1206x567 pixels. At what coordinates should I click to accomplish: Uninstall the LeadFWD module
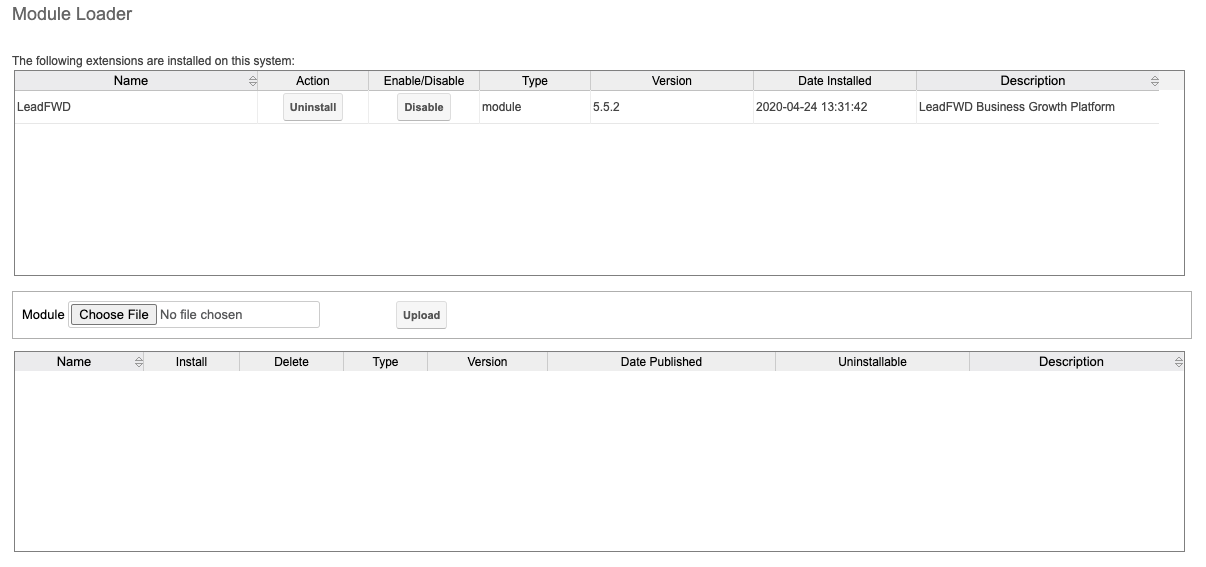click(313, 107)
